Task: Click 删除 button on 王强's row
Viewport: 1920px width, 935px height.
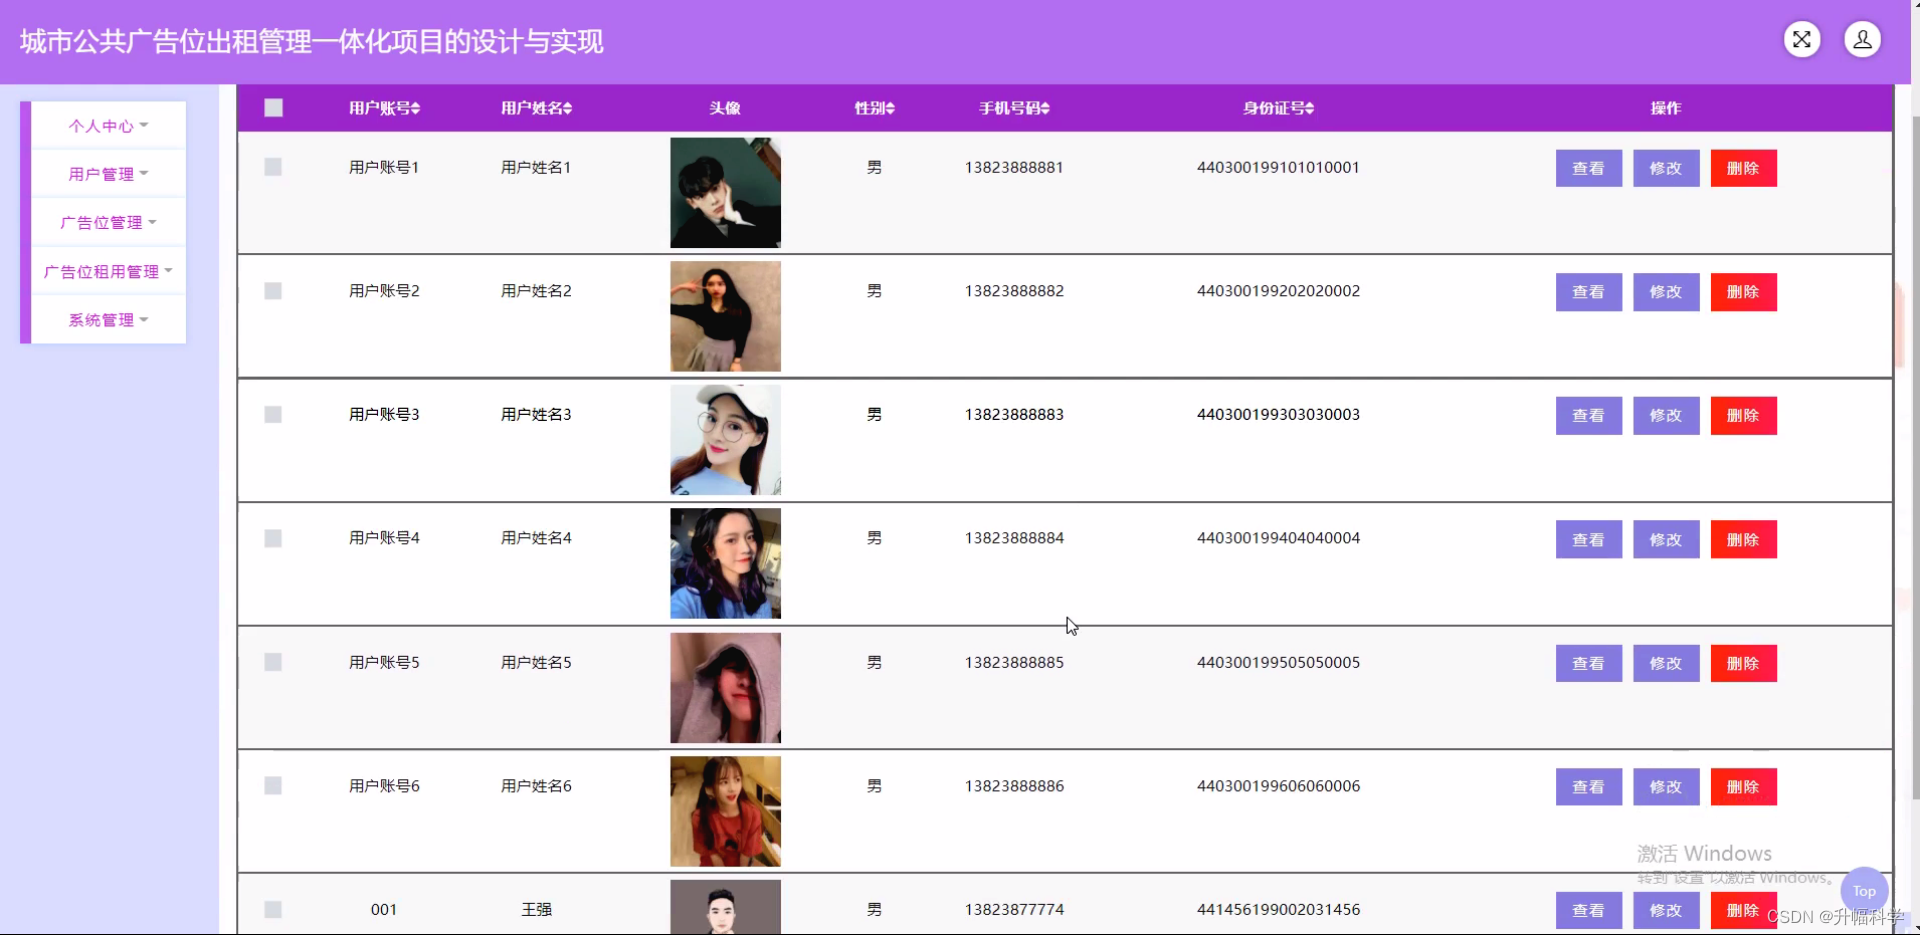Action: 1743,910
